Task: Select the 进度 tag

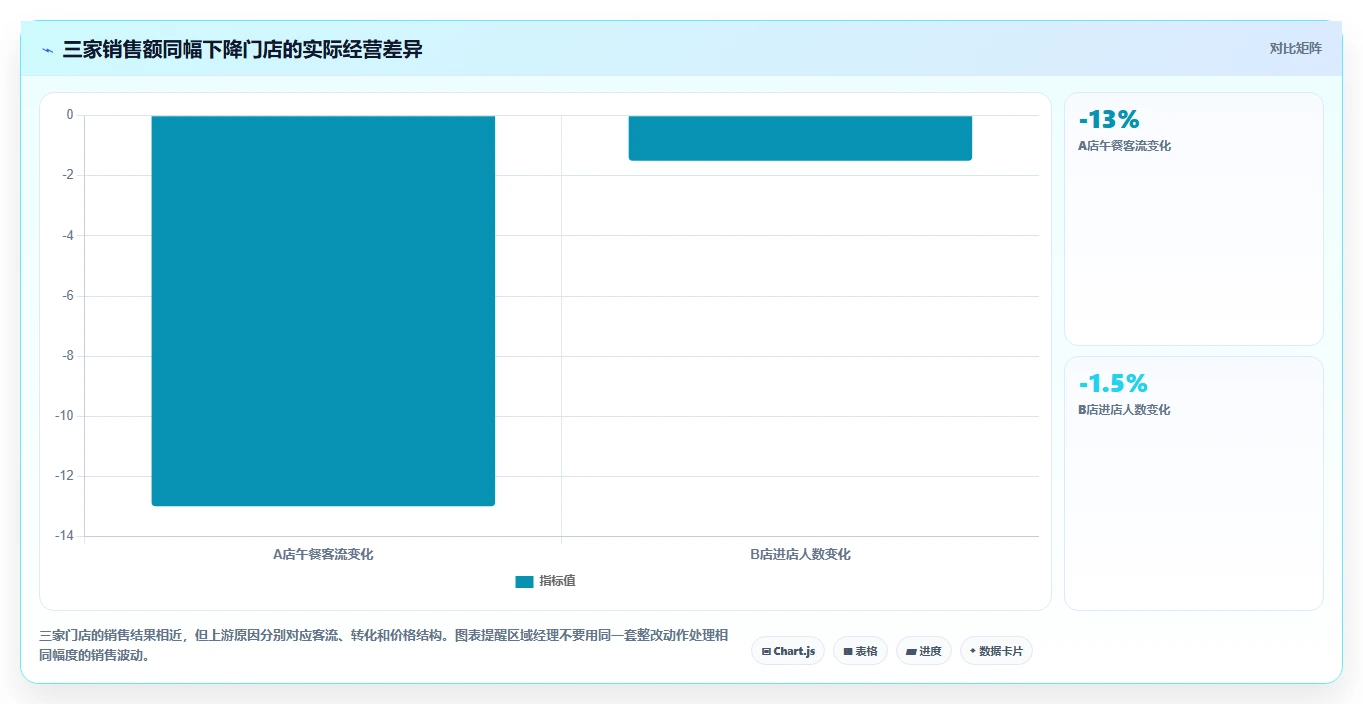Action: click(923, 651)
